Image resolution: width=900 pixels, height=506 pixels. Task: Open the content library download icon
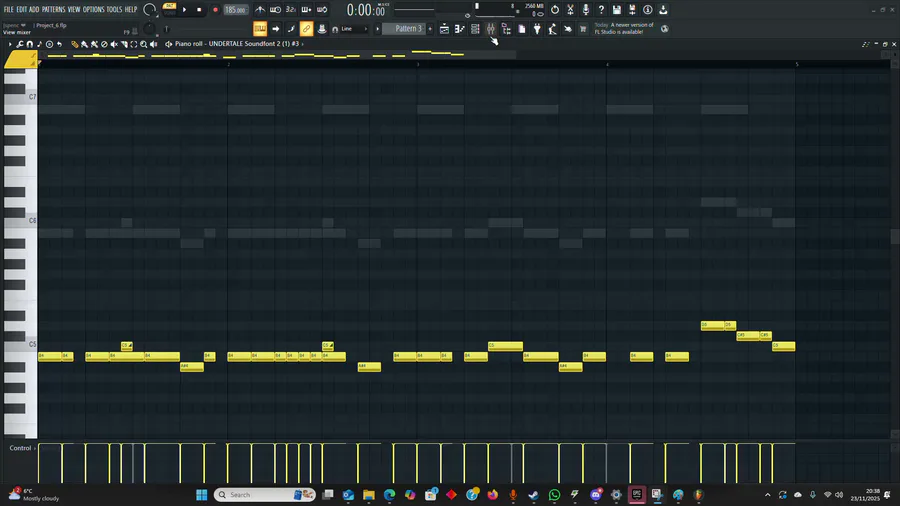pos(663,10)
